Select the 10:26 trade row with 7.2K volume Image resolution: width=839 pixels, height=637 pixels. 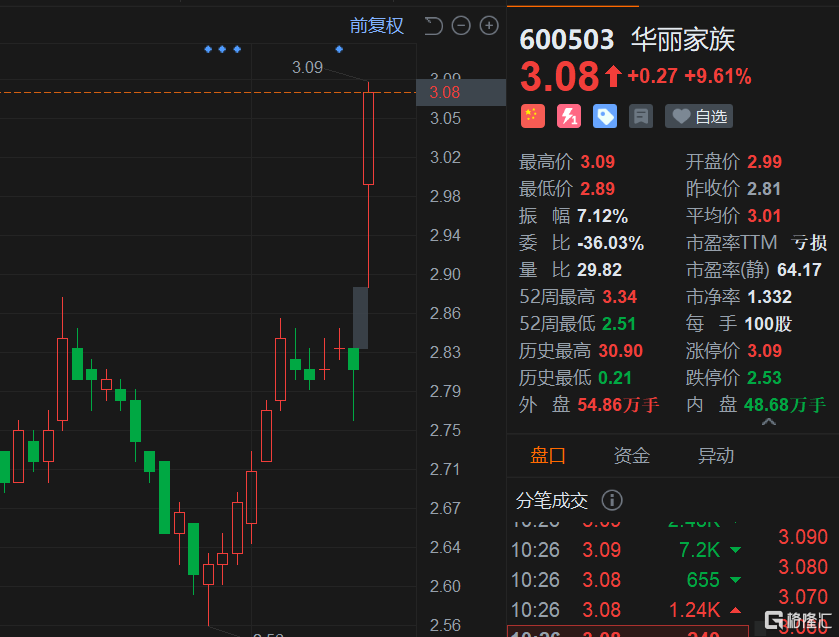pyautogui.click(x=627, y=550)
